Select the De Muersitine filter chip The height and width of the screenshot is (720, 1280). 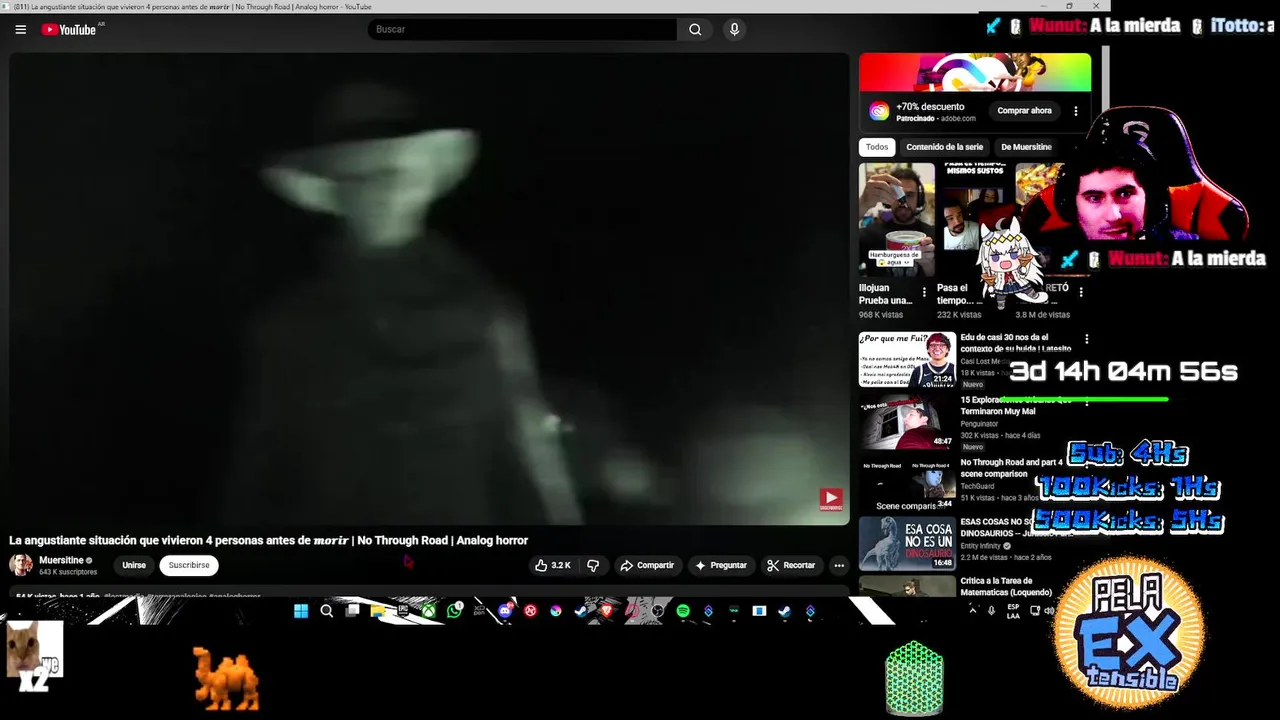coord(1026,147)
